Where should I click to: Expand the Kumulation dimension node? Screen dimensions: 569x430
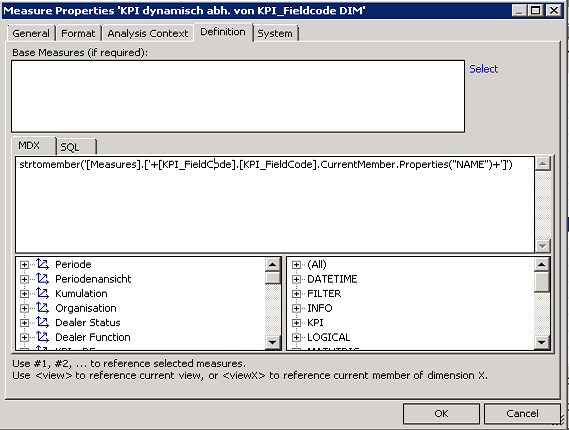point(24,294)
